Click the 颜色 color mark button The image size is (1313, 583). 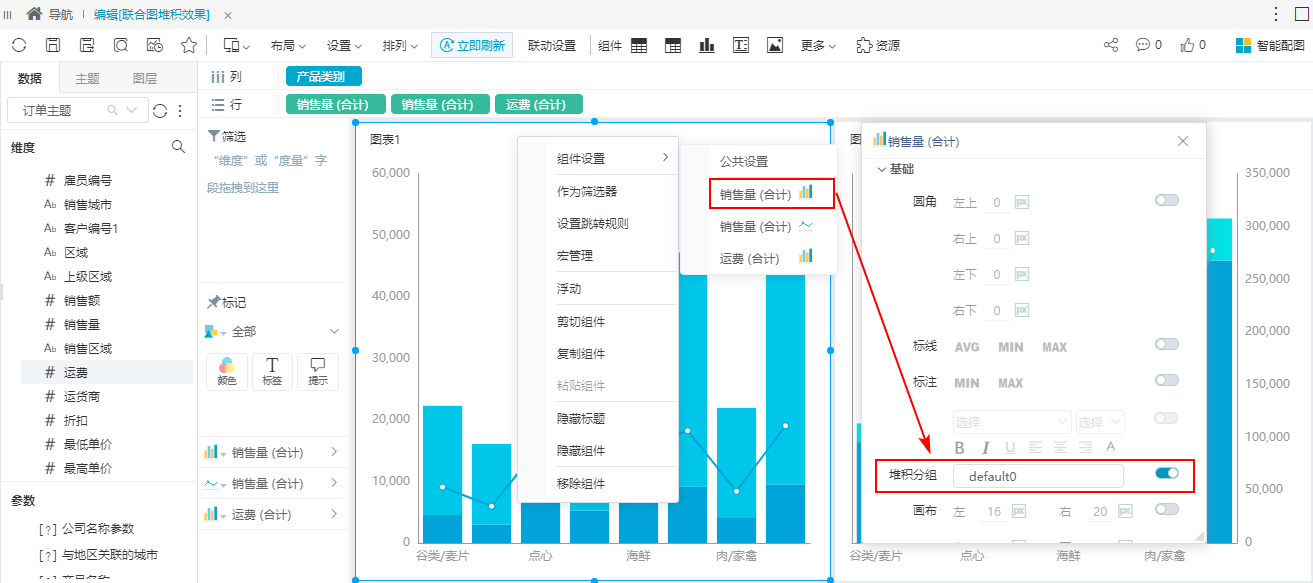(x=226, y=371)
